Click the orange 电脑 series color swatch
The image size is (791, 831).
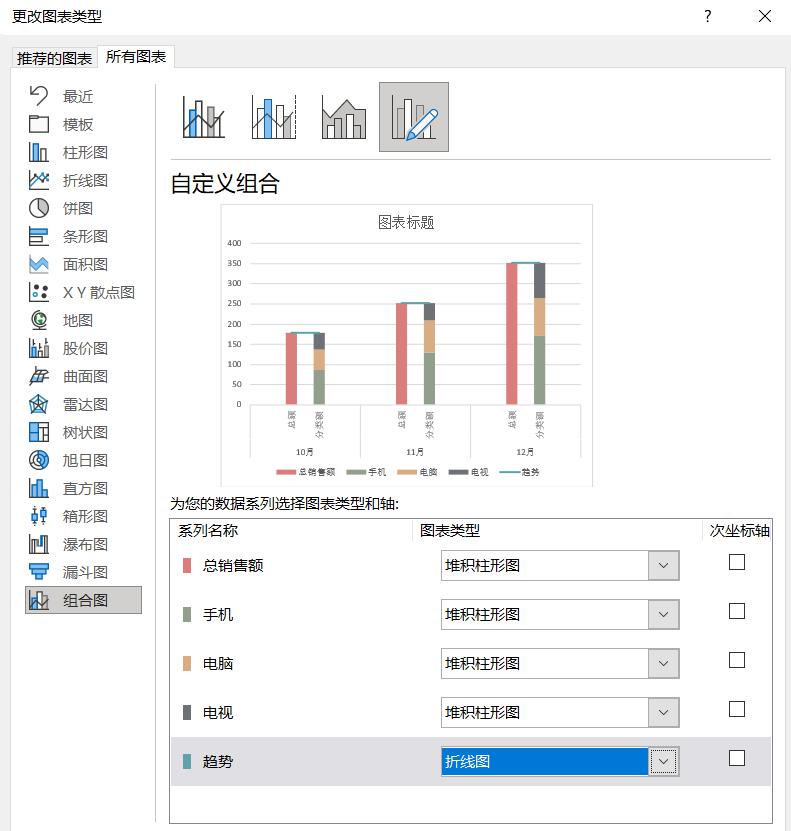pyautogui.click(x=187, y=664)
